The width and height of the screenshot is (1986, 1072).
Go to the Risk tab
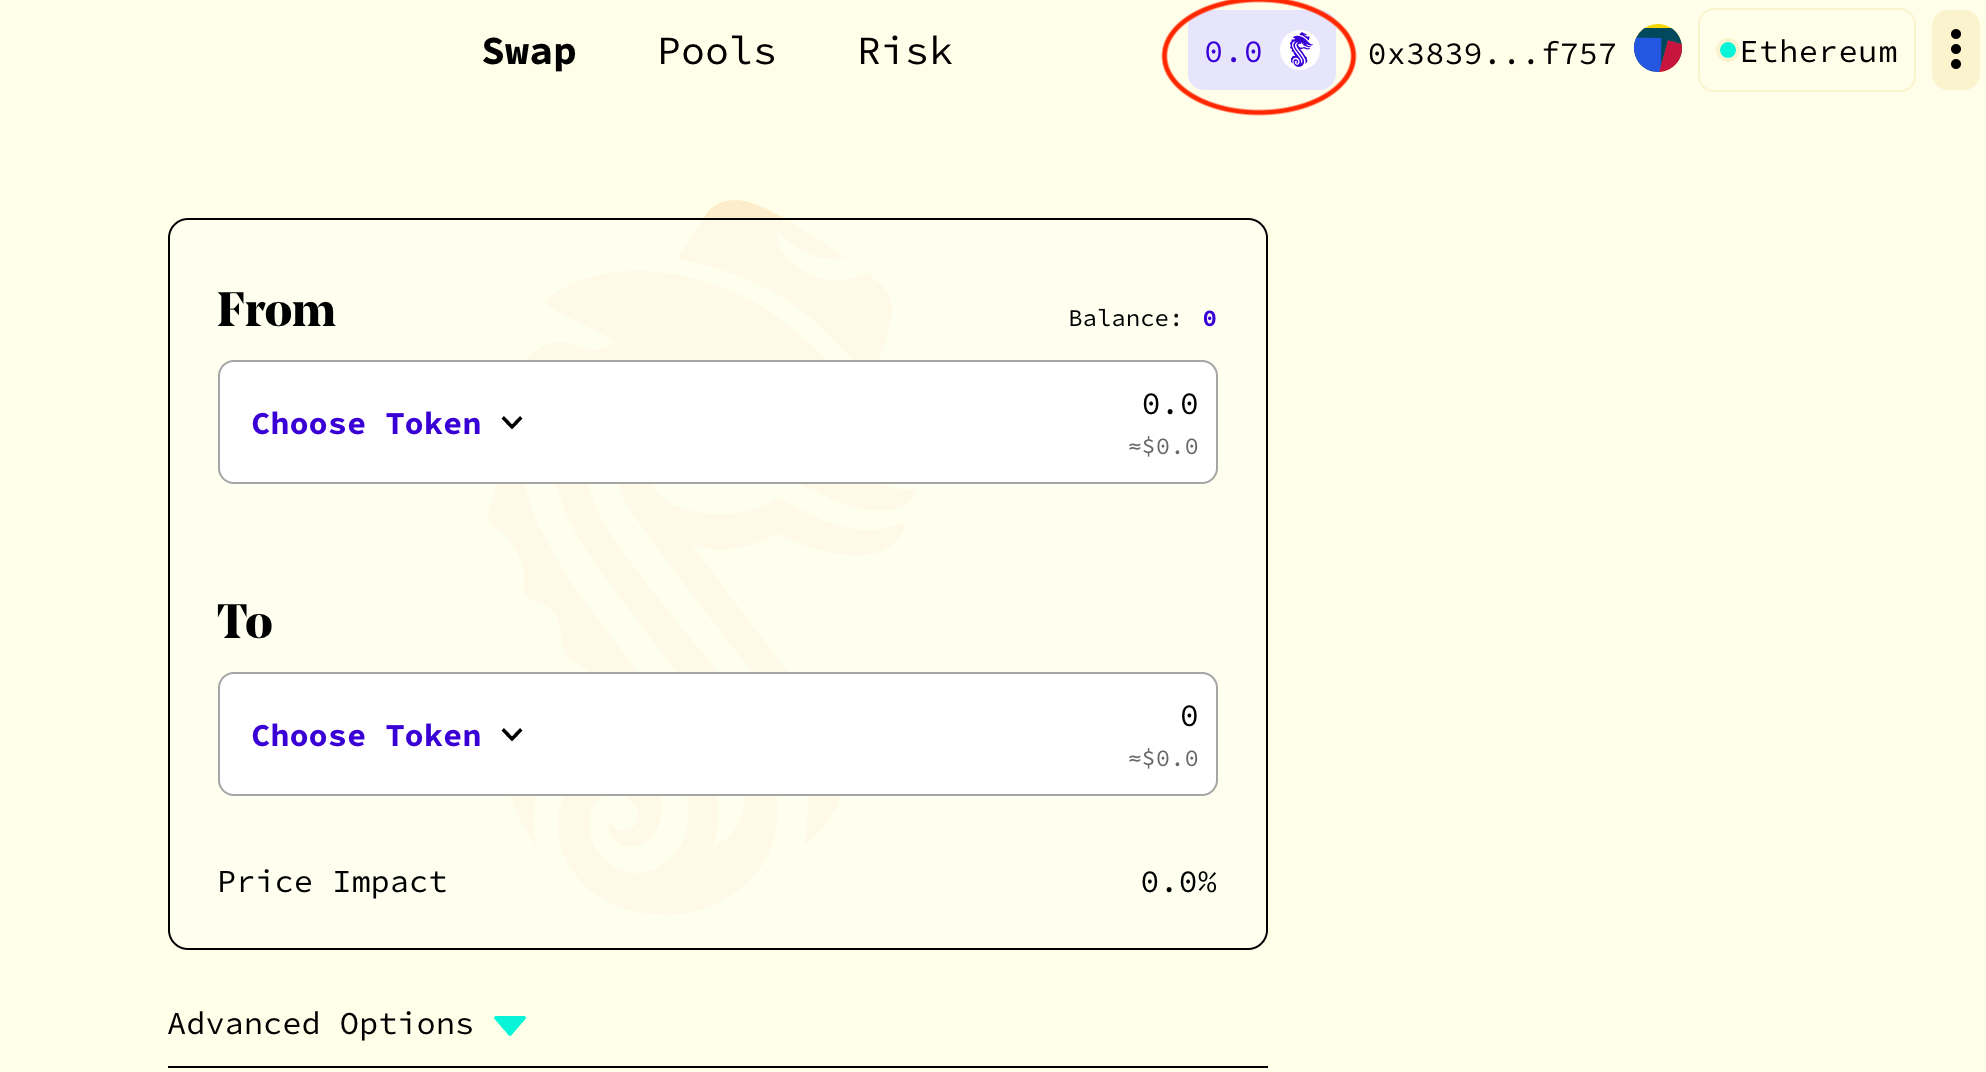click(x=905, y=52)
